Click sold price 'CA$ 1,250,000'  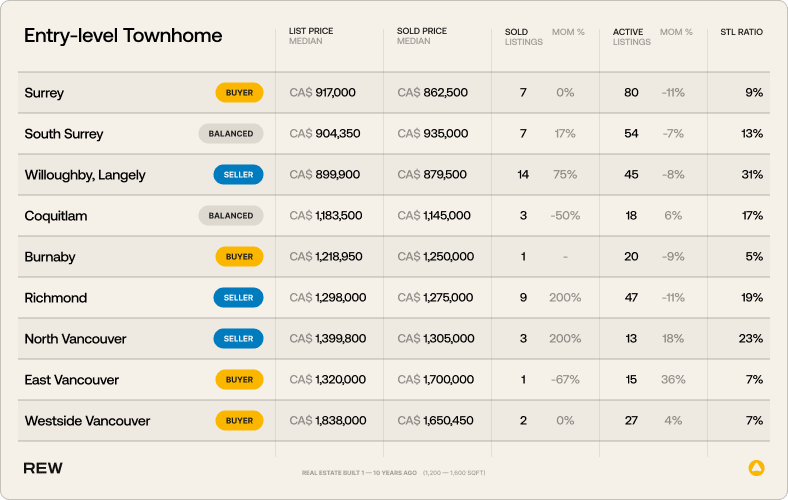[435, 256]
